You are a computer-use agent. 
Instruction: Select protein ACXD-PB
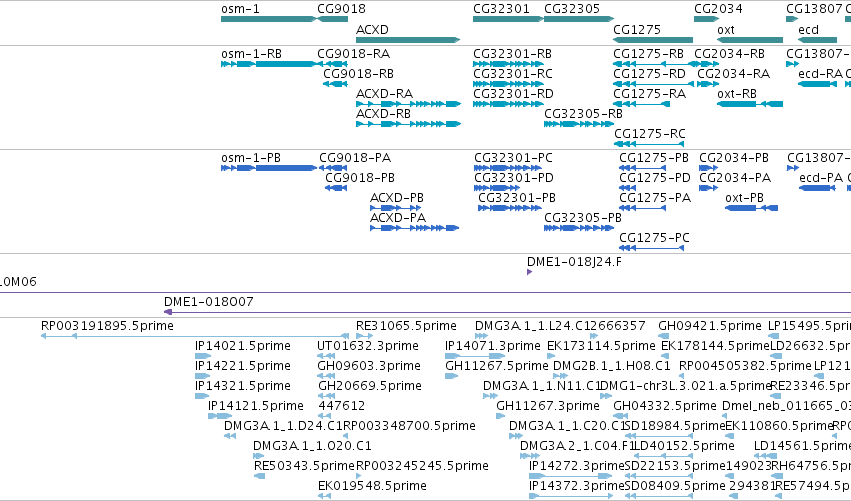tap(396, 208)
